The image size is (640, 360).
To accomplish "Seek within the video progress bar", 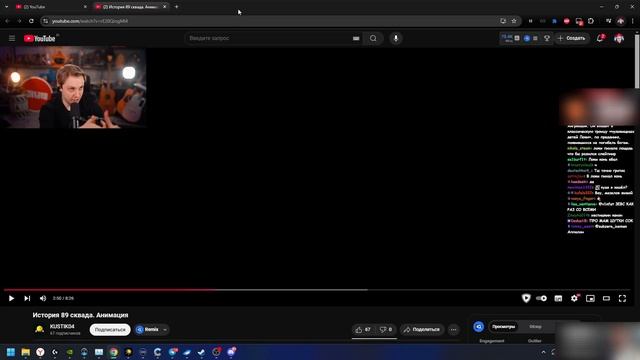I will (317, 290).
